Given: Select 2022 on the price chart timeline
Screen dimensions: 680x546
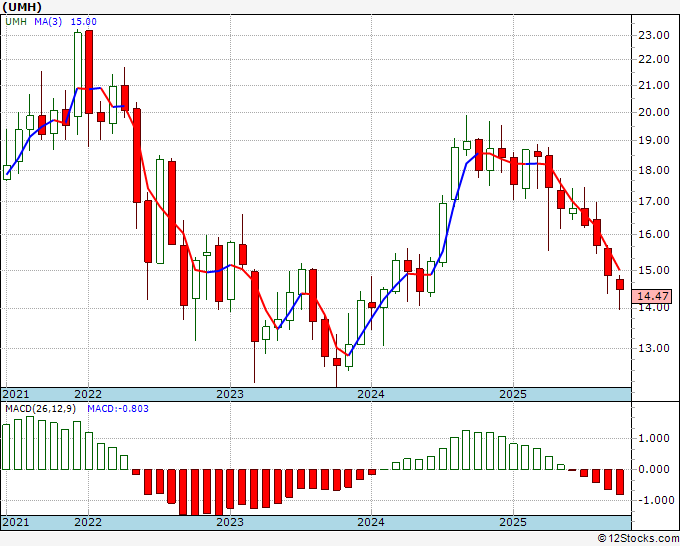Looking at the screenshot, I should 88,394.
